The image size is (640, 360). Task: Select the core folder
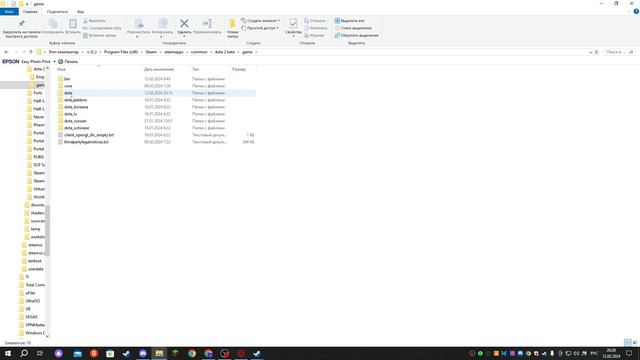pos(68,86)
